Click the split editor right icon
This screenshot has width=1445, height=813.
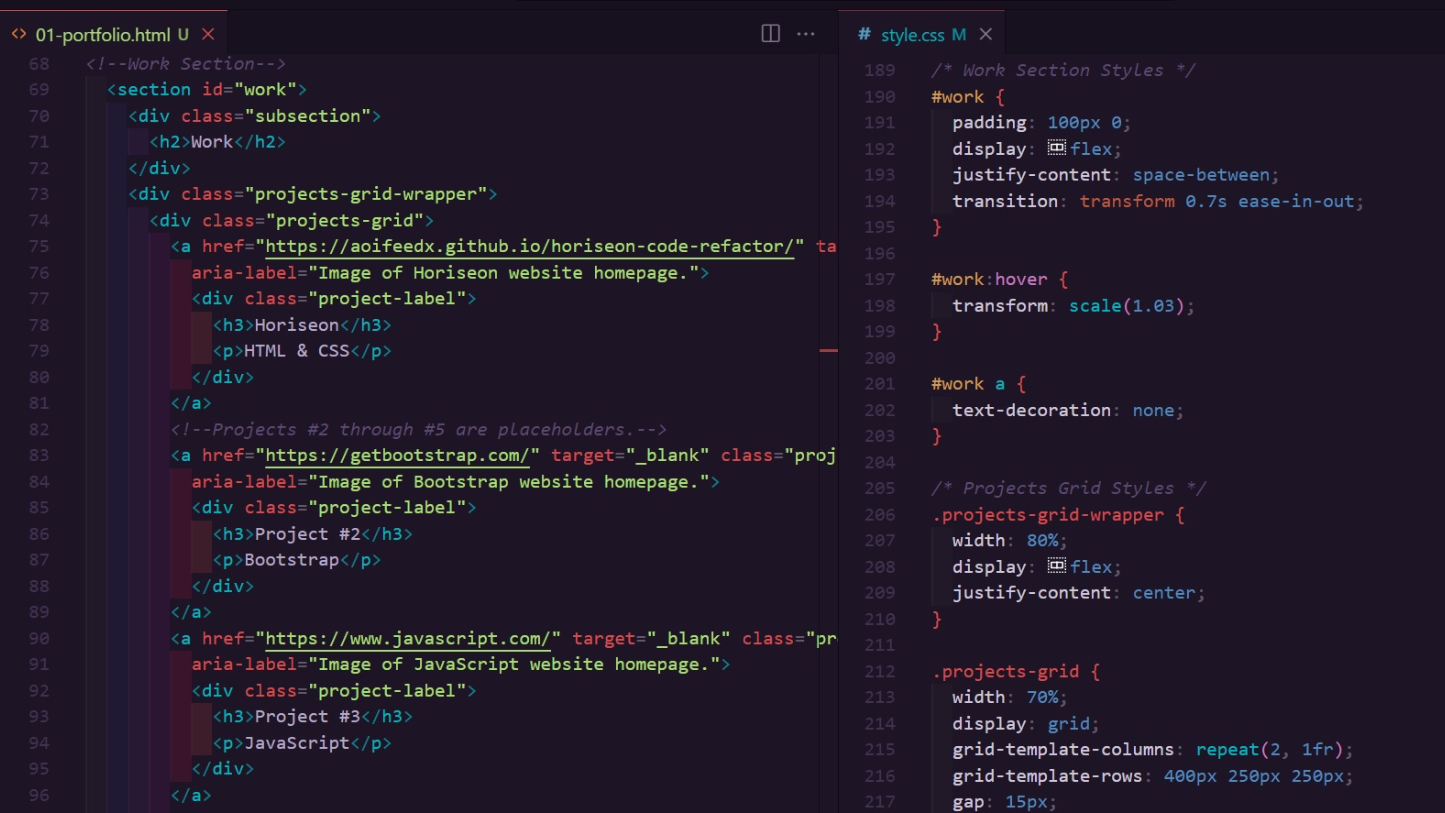(x=770, y=34)
